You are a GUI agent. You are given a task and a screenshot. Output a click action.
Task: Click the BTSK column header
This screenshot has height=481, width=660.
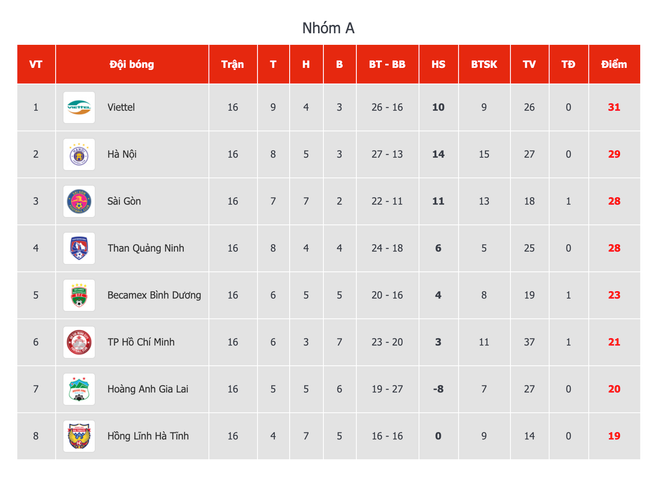[x=484, y=64]
